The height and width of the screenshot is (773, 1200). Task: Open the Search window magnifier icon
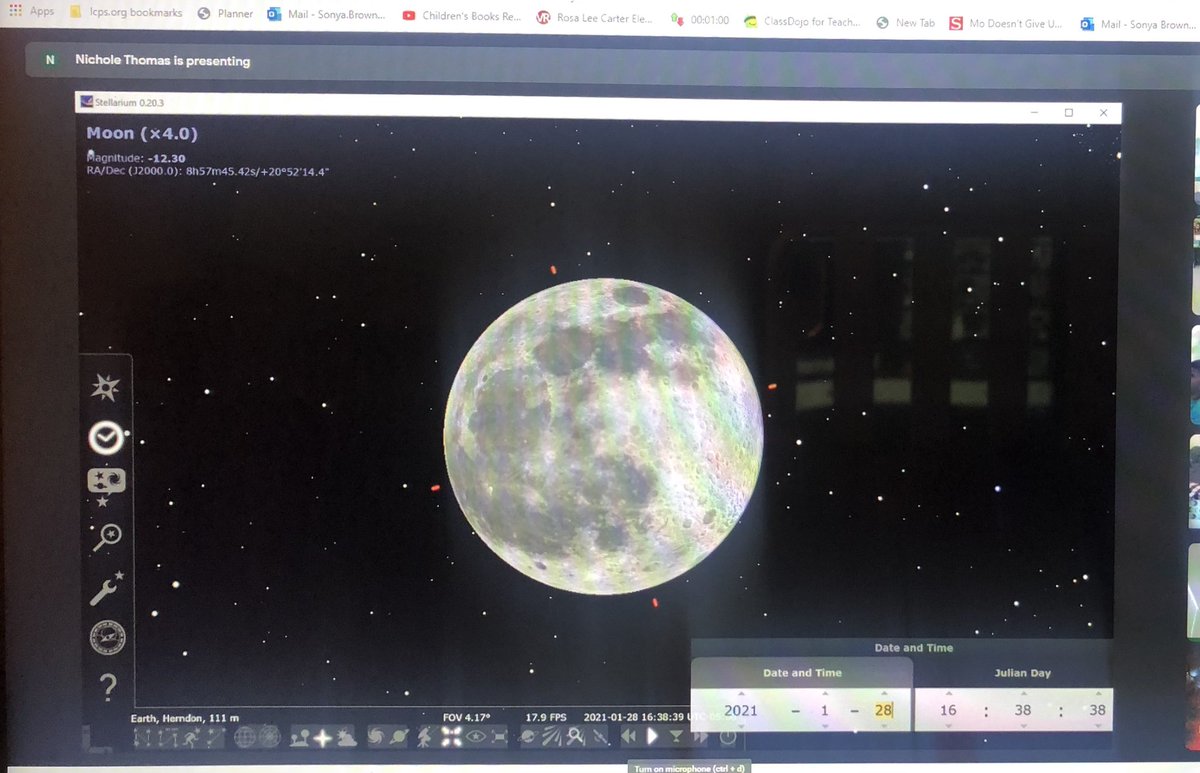pos(106,537)
